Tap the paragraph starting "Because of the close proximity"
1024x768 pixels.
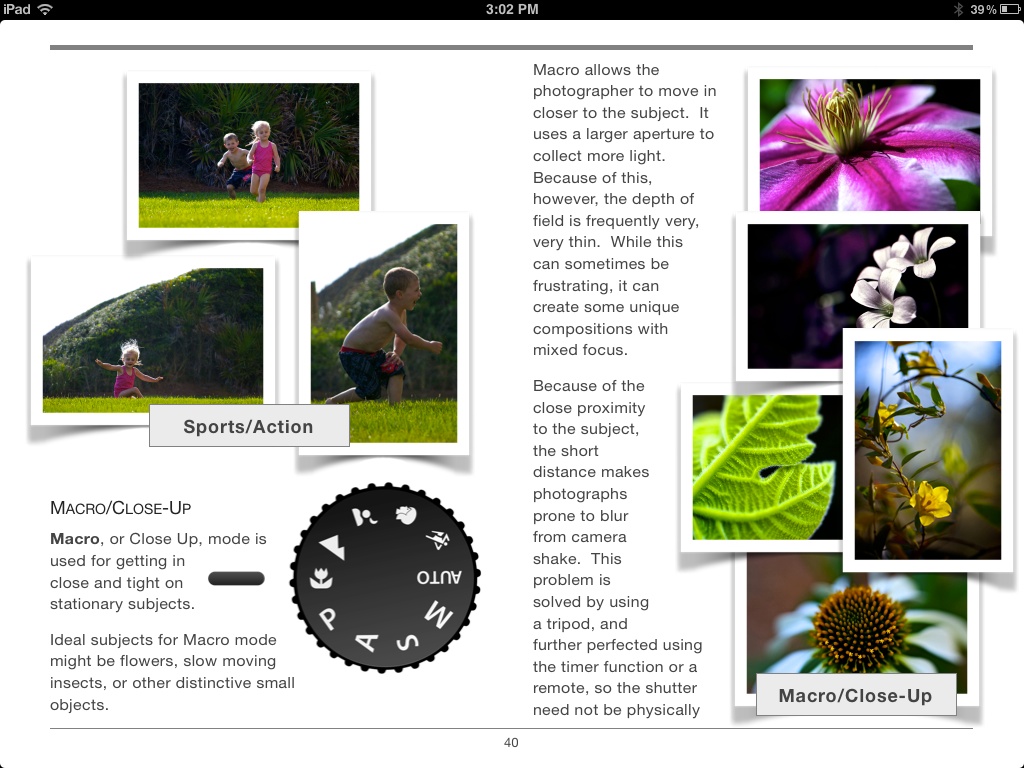coord(617,547)
